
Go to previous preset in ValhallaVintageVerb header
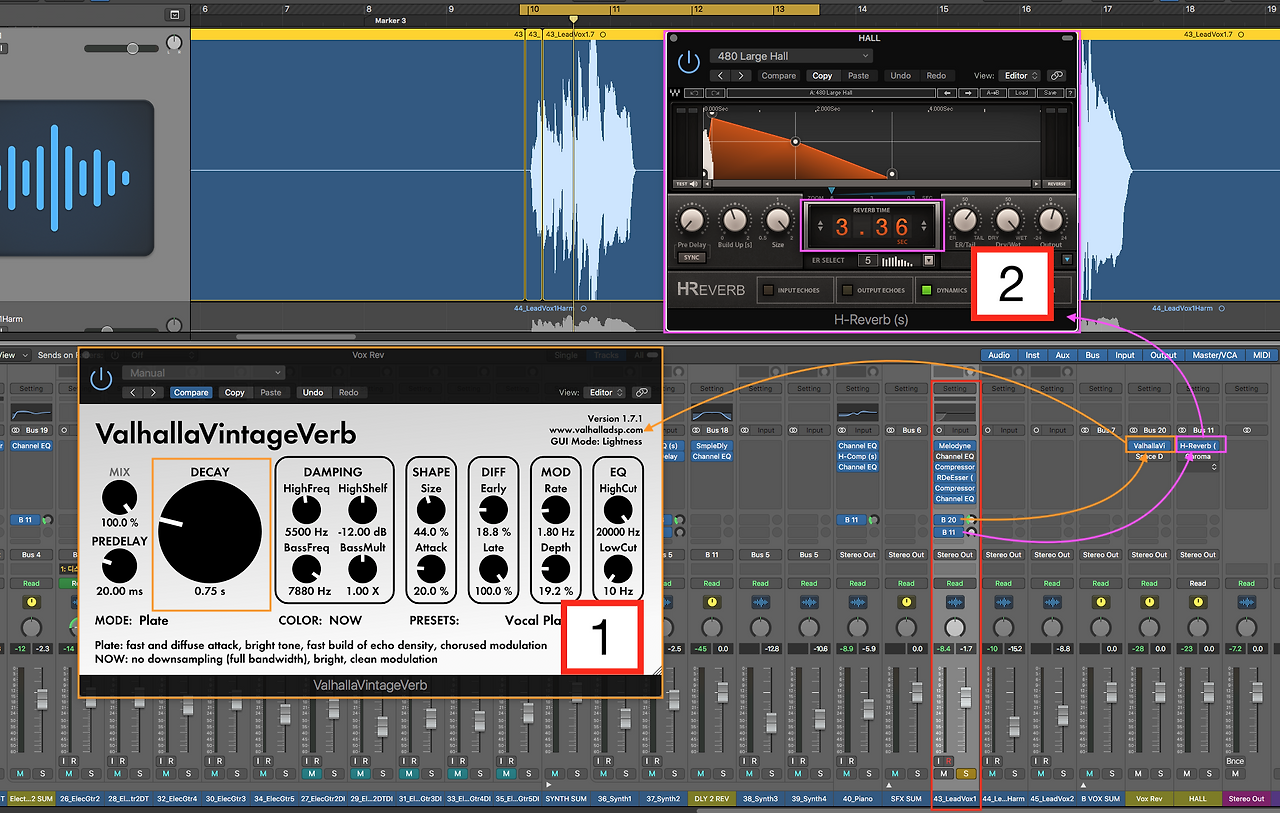coord(132,392)
